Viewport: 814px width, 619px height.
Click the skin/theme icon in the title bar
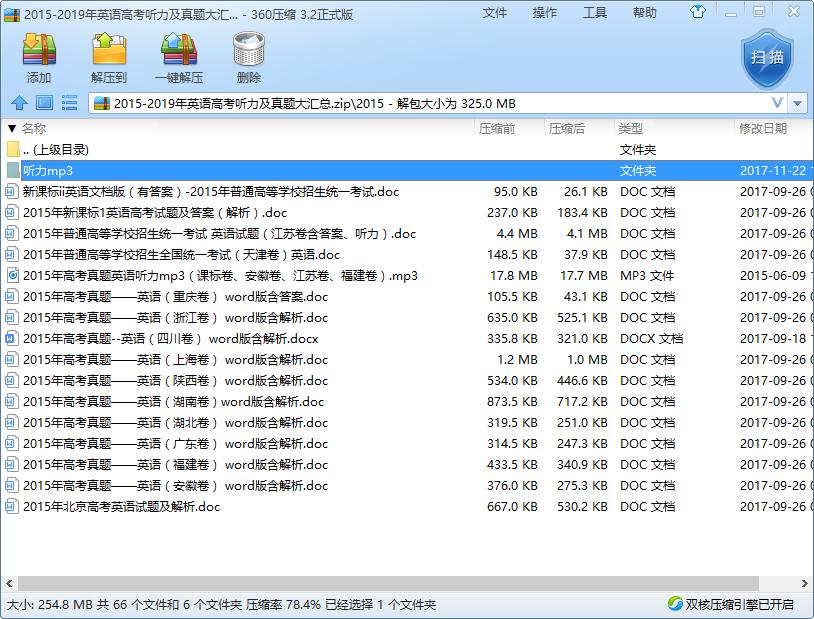(x=700, y=13)
